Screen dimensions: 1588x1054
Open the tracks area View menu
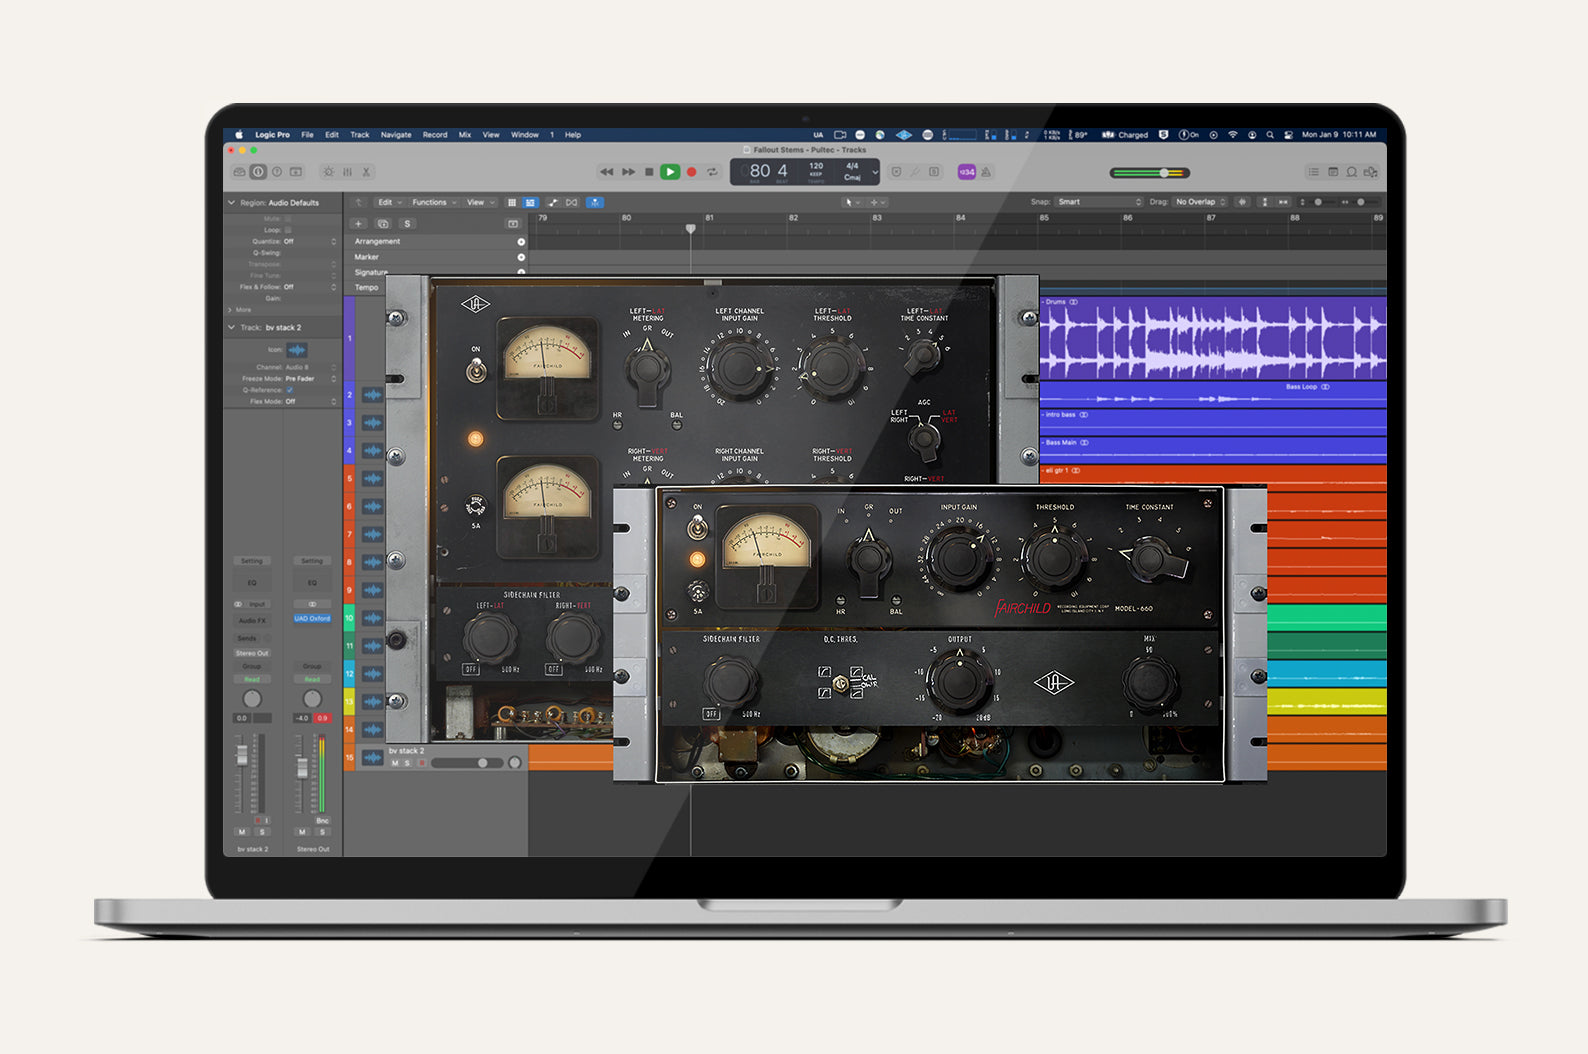pyautogui.click(x=479, y=202)
